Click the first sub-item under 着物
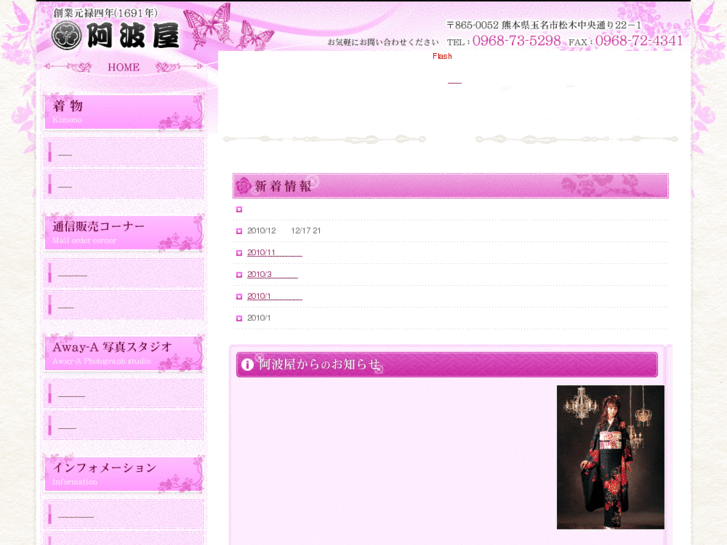 tap(124, 152)
